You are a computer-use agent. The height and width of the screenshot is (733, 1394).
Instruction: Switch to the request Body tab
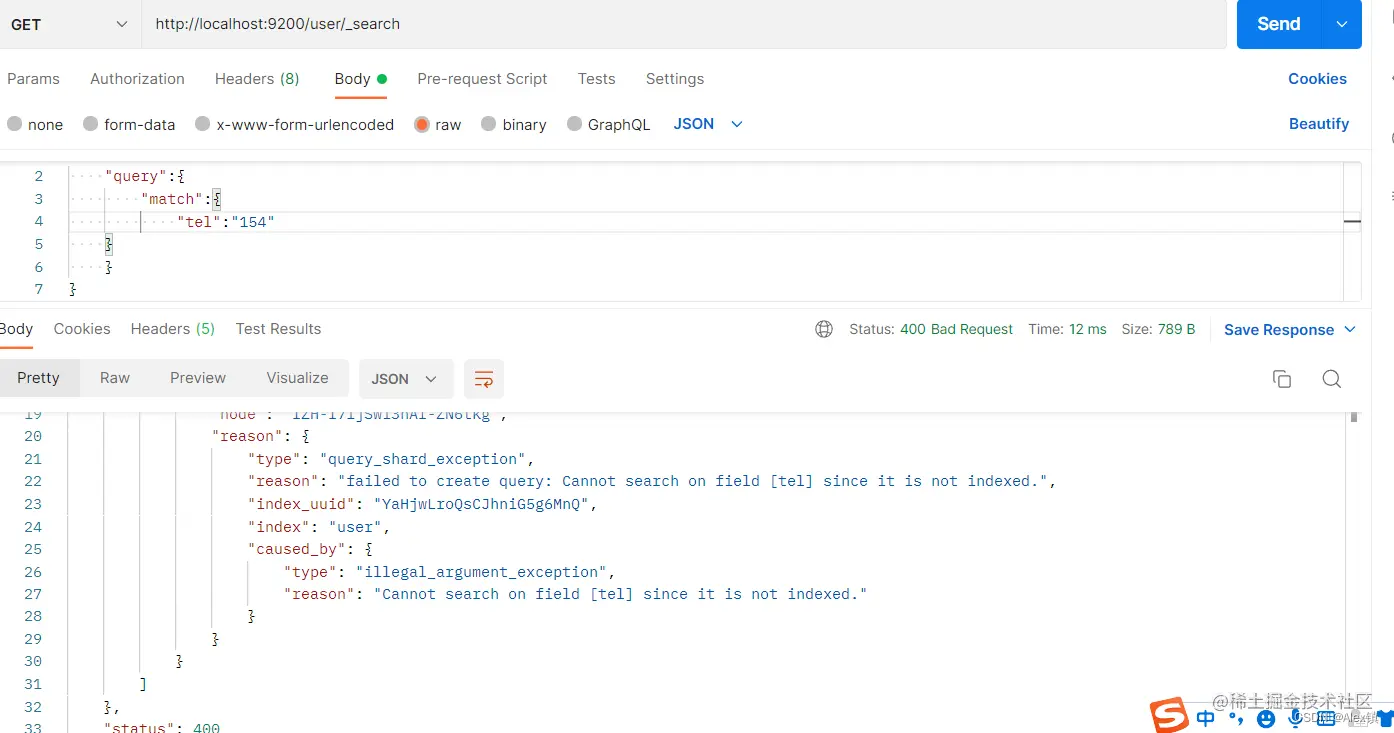coord(361,79)
